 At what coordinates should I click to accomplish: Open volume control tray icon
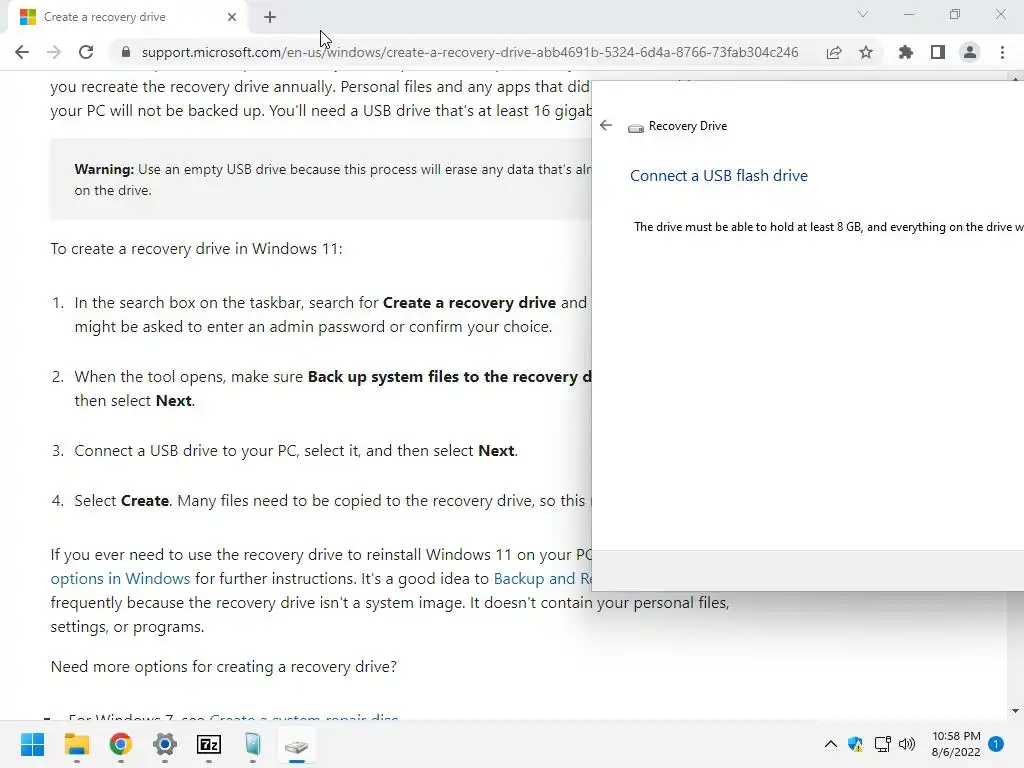(x=907, y=744)
